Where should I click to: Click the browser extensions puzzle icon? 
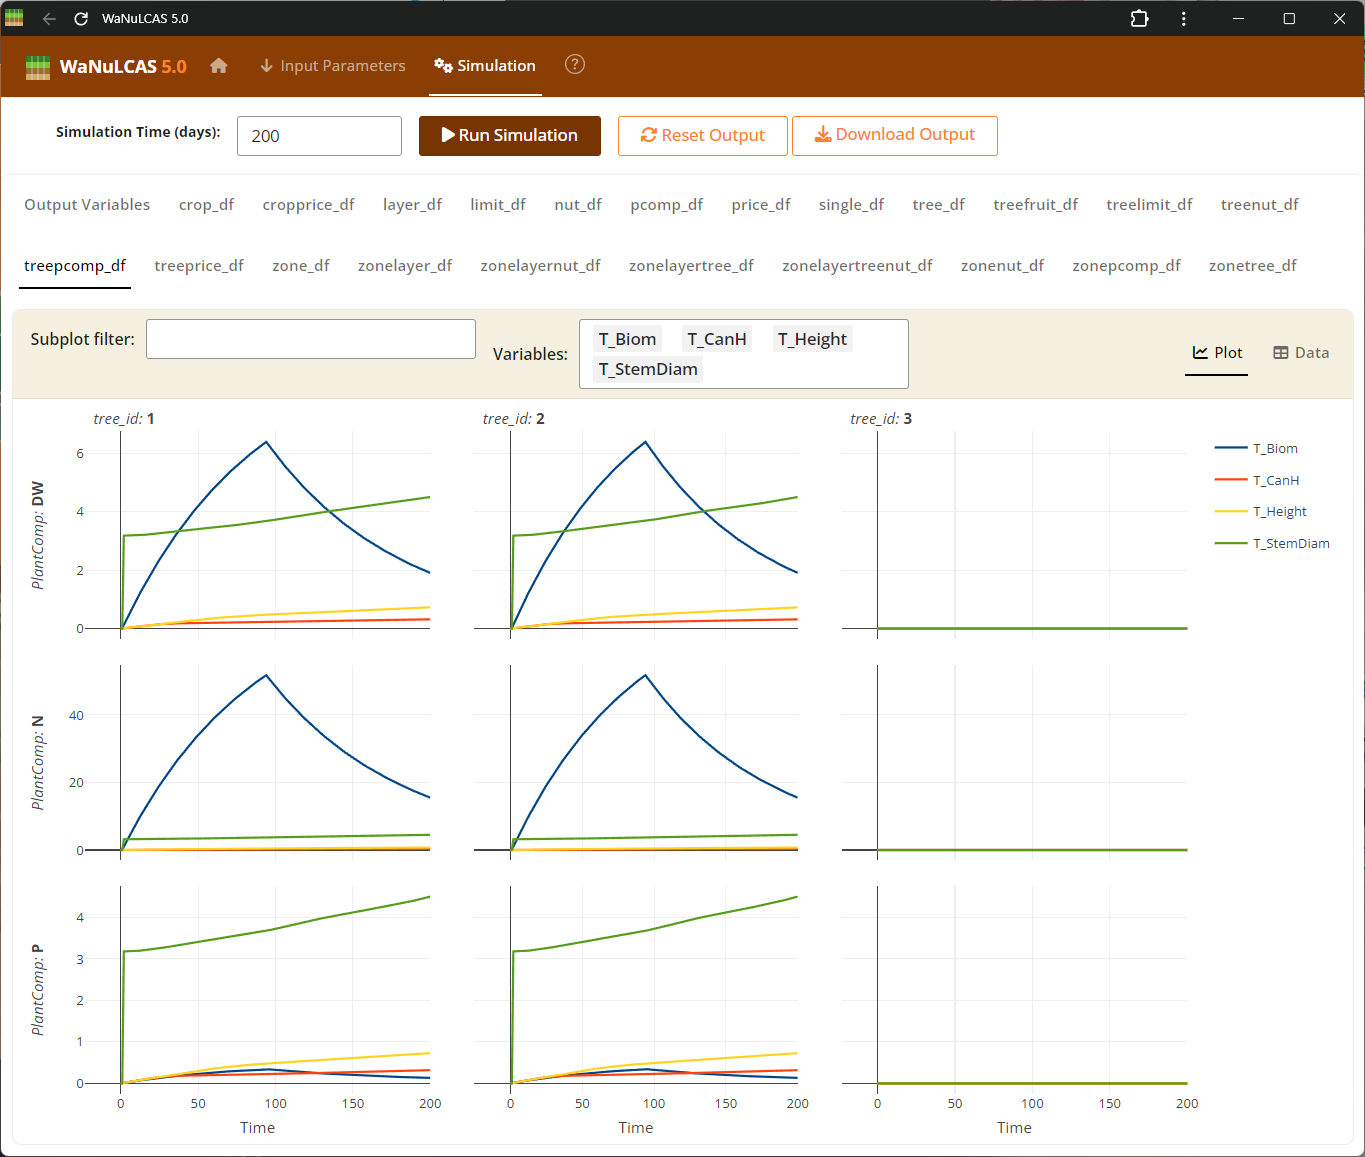coord(1139,19)
